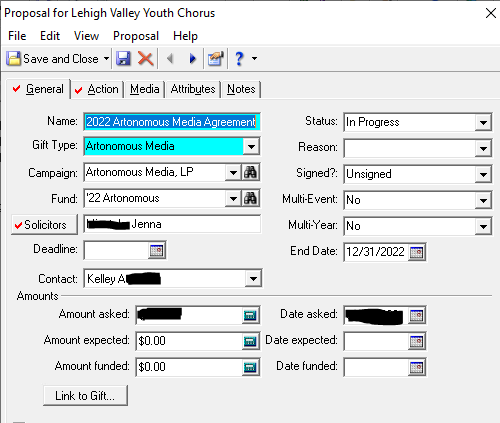Search funds with the binoculars icon
Screen dimensions: 500x423
click(250, 198)
